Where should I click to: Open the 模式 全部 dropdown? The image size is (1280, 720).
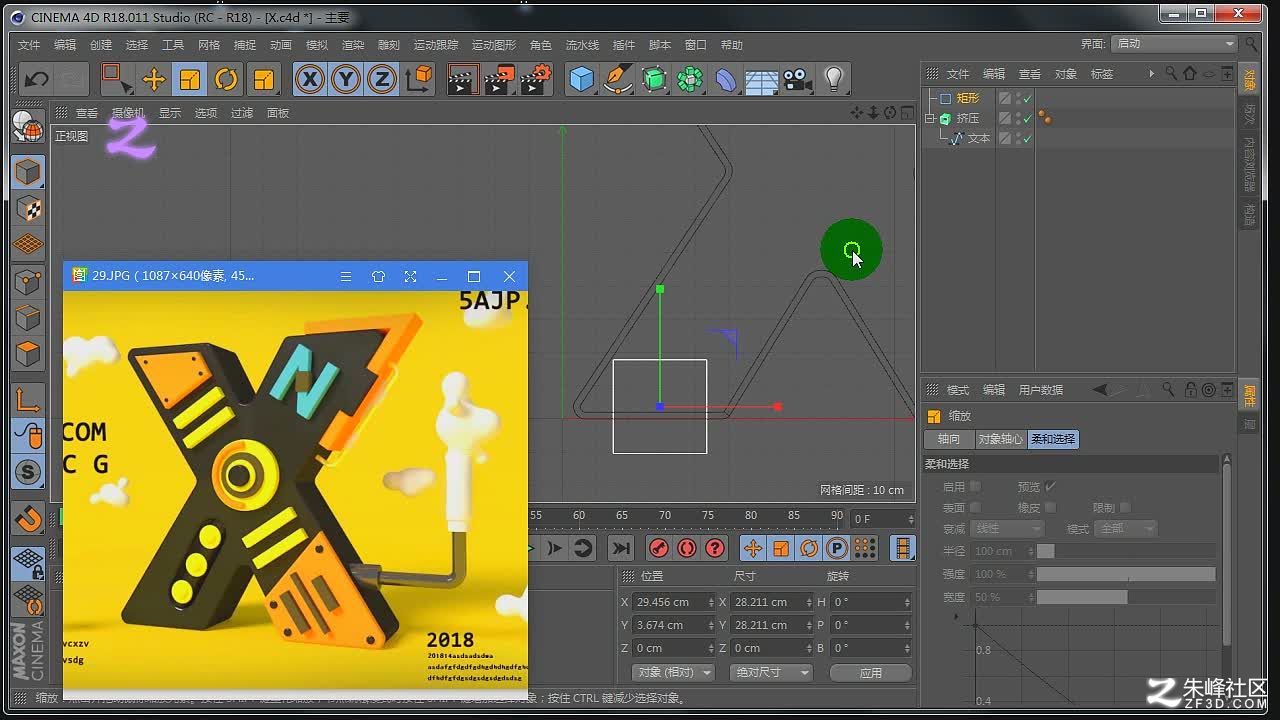point(1126,528)
